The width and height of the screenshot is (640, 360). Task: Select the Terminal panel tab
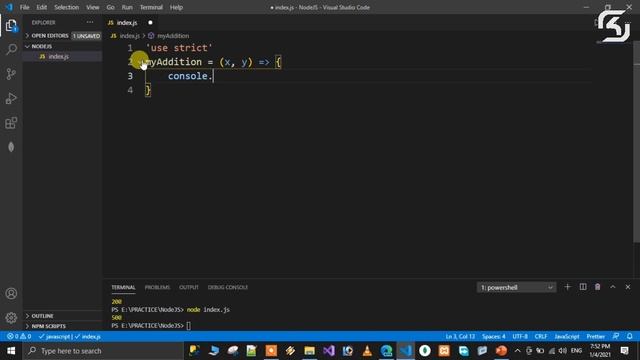coord(123,287)
